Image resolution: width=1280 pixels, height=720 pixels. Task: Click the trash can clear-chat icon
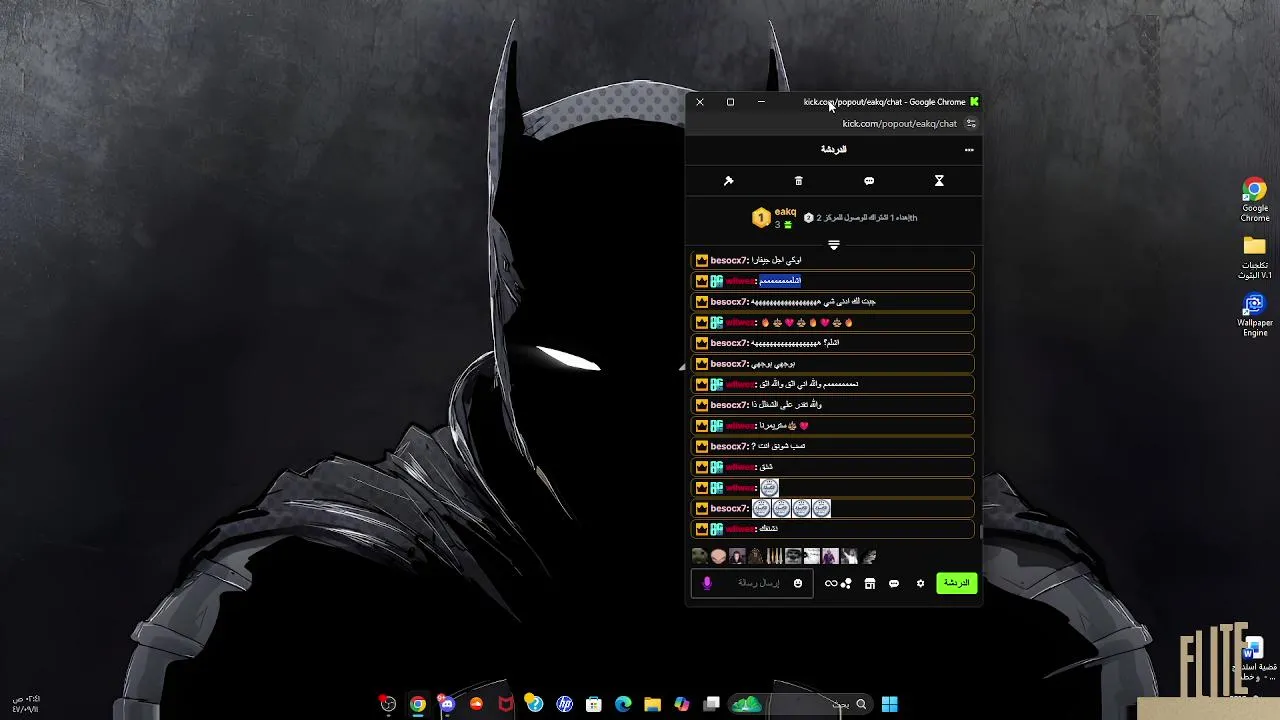point(798,181)
